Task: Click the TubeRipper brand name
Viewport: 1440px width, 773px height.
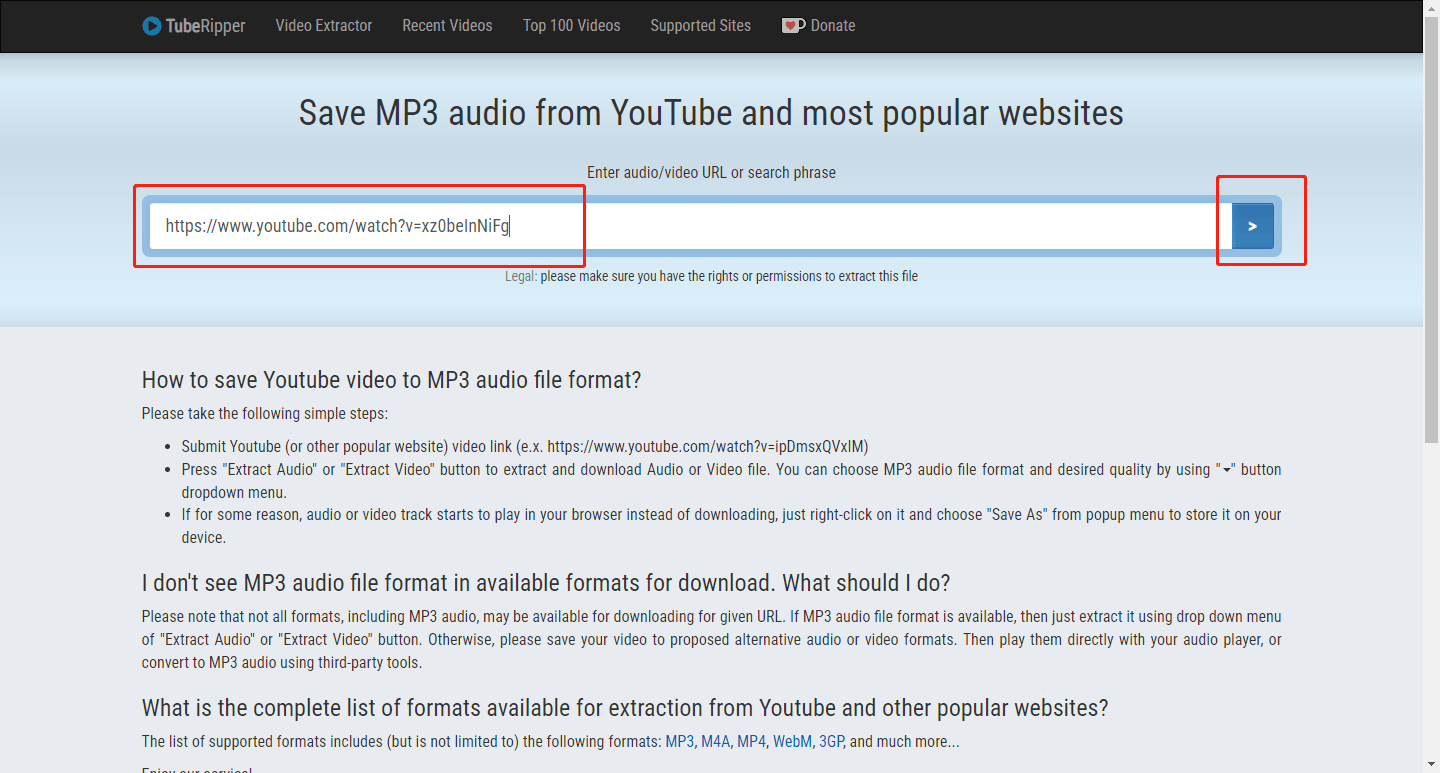Action: (x=206, y=26)
